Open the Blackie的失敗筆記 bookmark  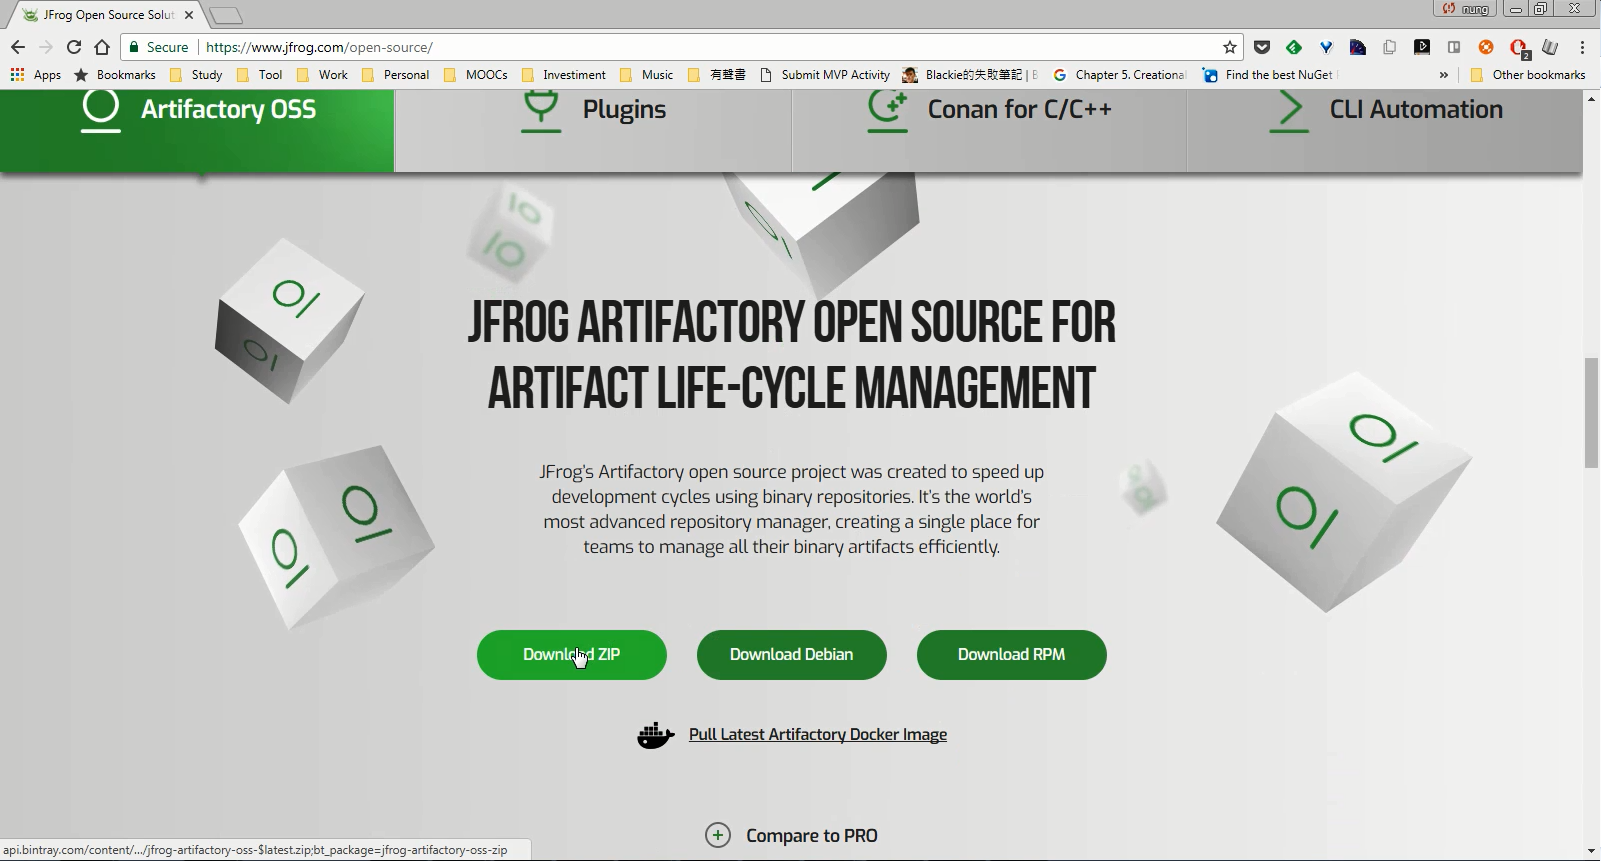point(969,75)
